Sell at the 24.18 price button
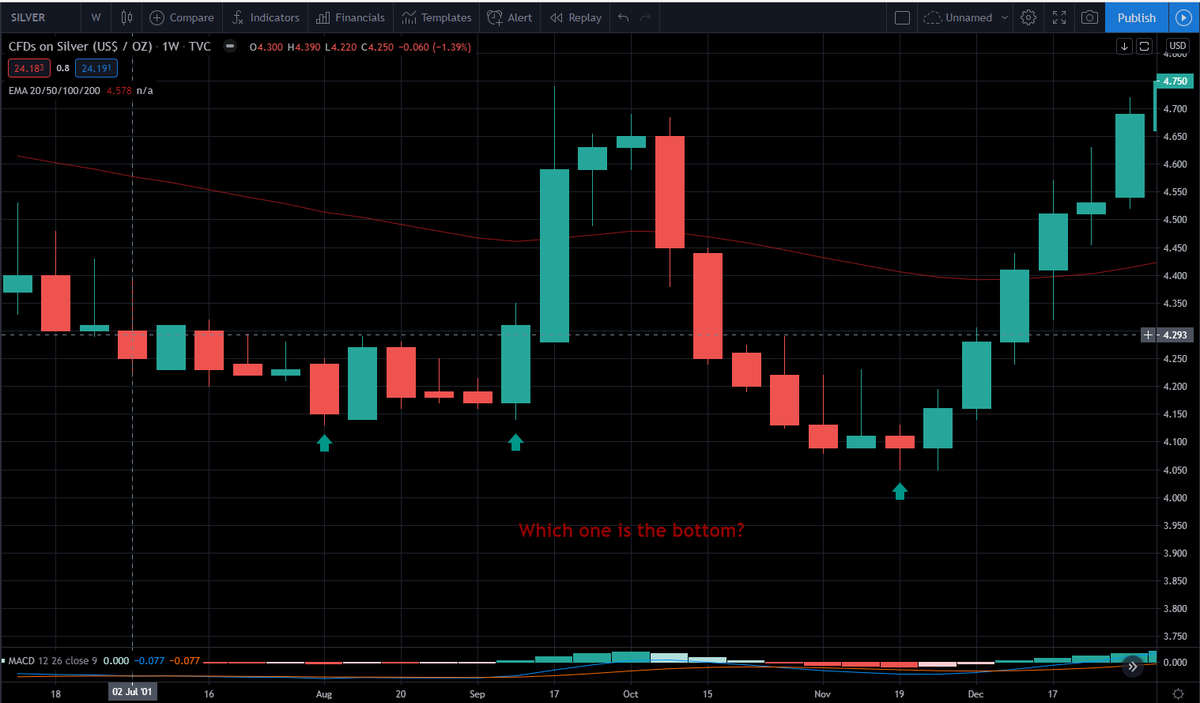Viewport: 1200px width, 703px height. coord(29,67)
